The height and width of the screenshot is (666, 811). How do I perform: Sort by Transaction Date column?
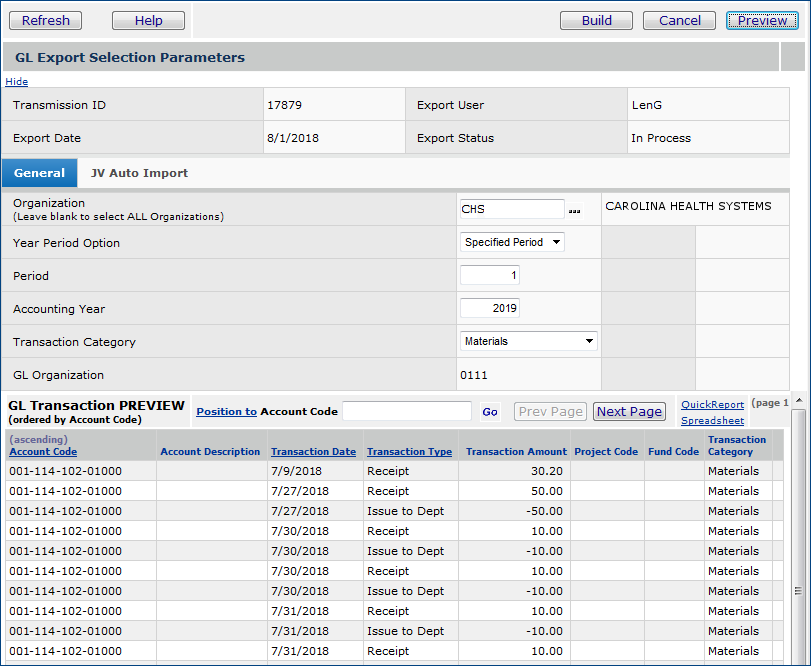pyautogui.click(x=313, y=452)
